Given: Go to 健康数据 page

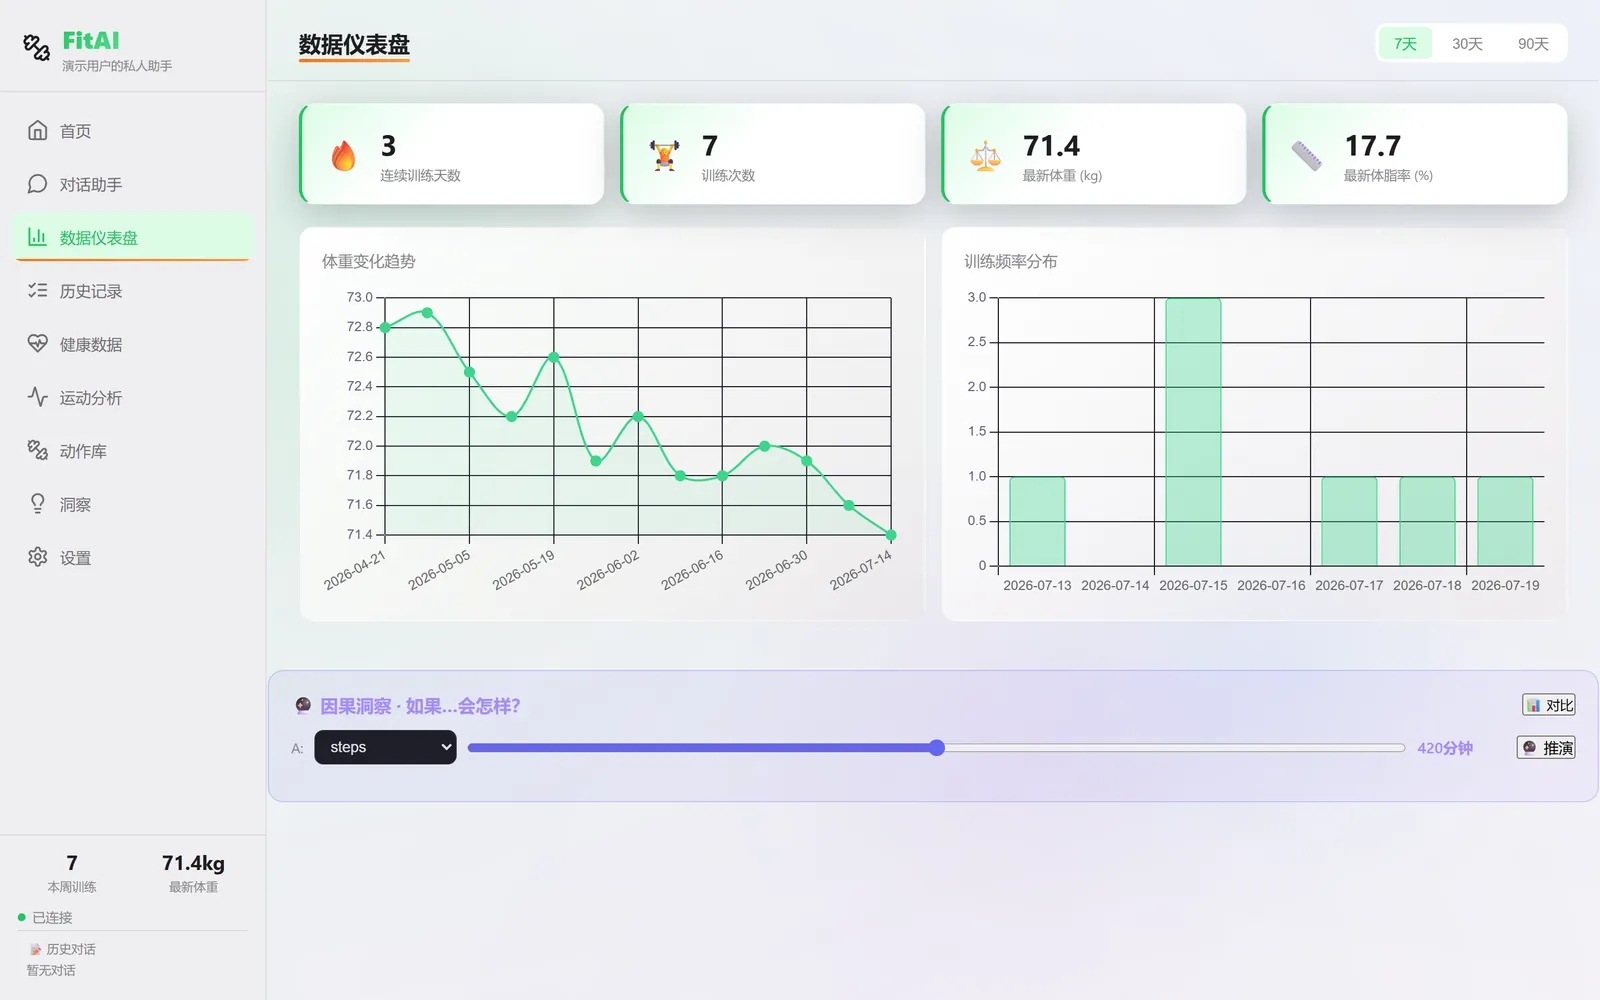Looking at the screenshot, I should coord(132,344).
